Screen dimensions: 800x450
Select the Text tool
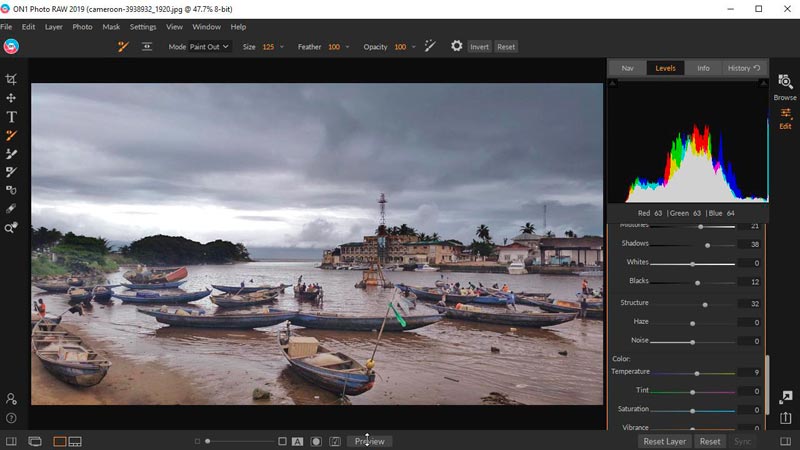pos(11,117)
